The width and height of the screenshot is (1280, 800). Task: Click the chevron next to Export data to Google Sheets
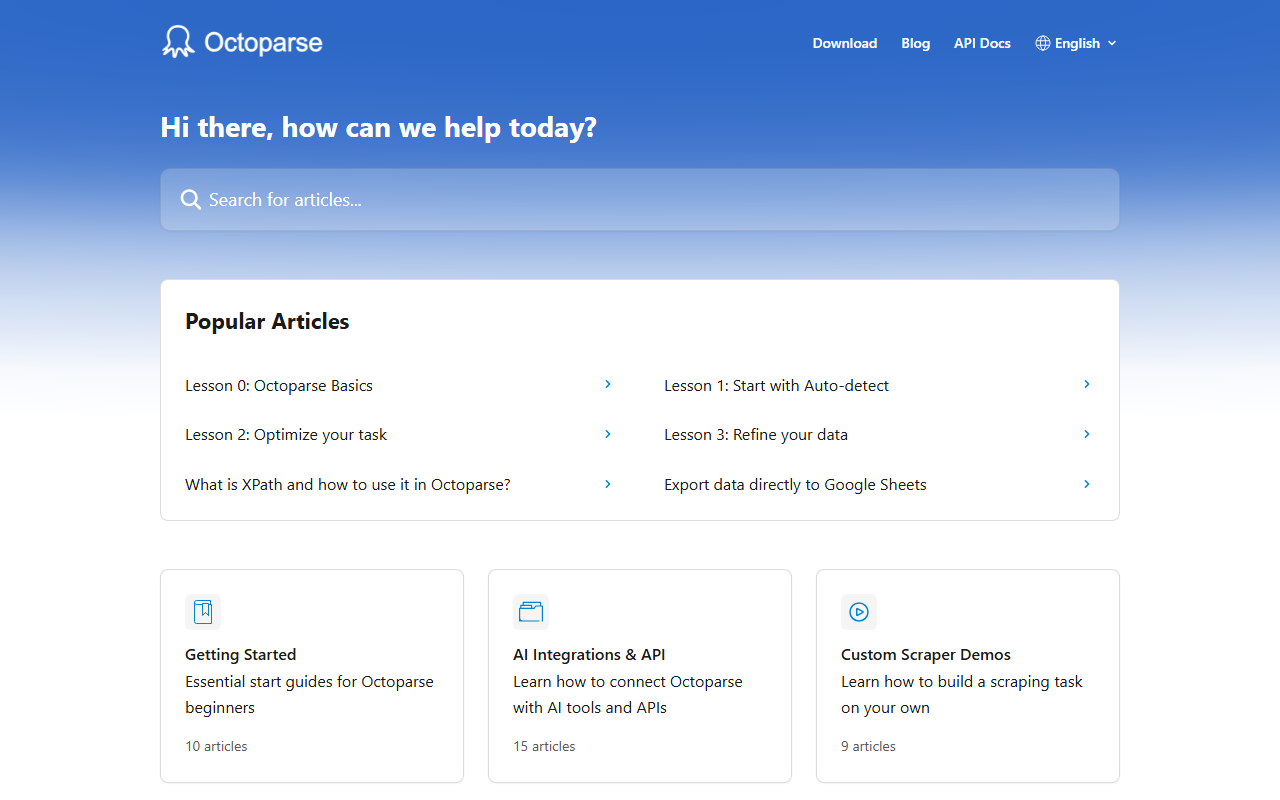(x=1087, y=484)
